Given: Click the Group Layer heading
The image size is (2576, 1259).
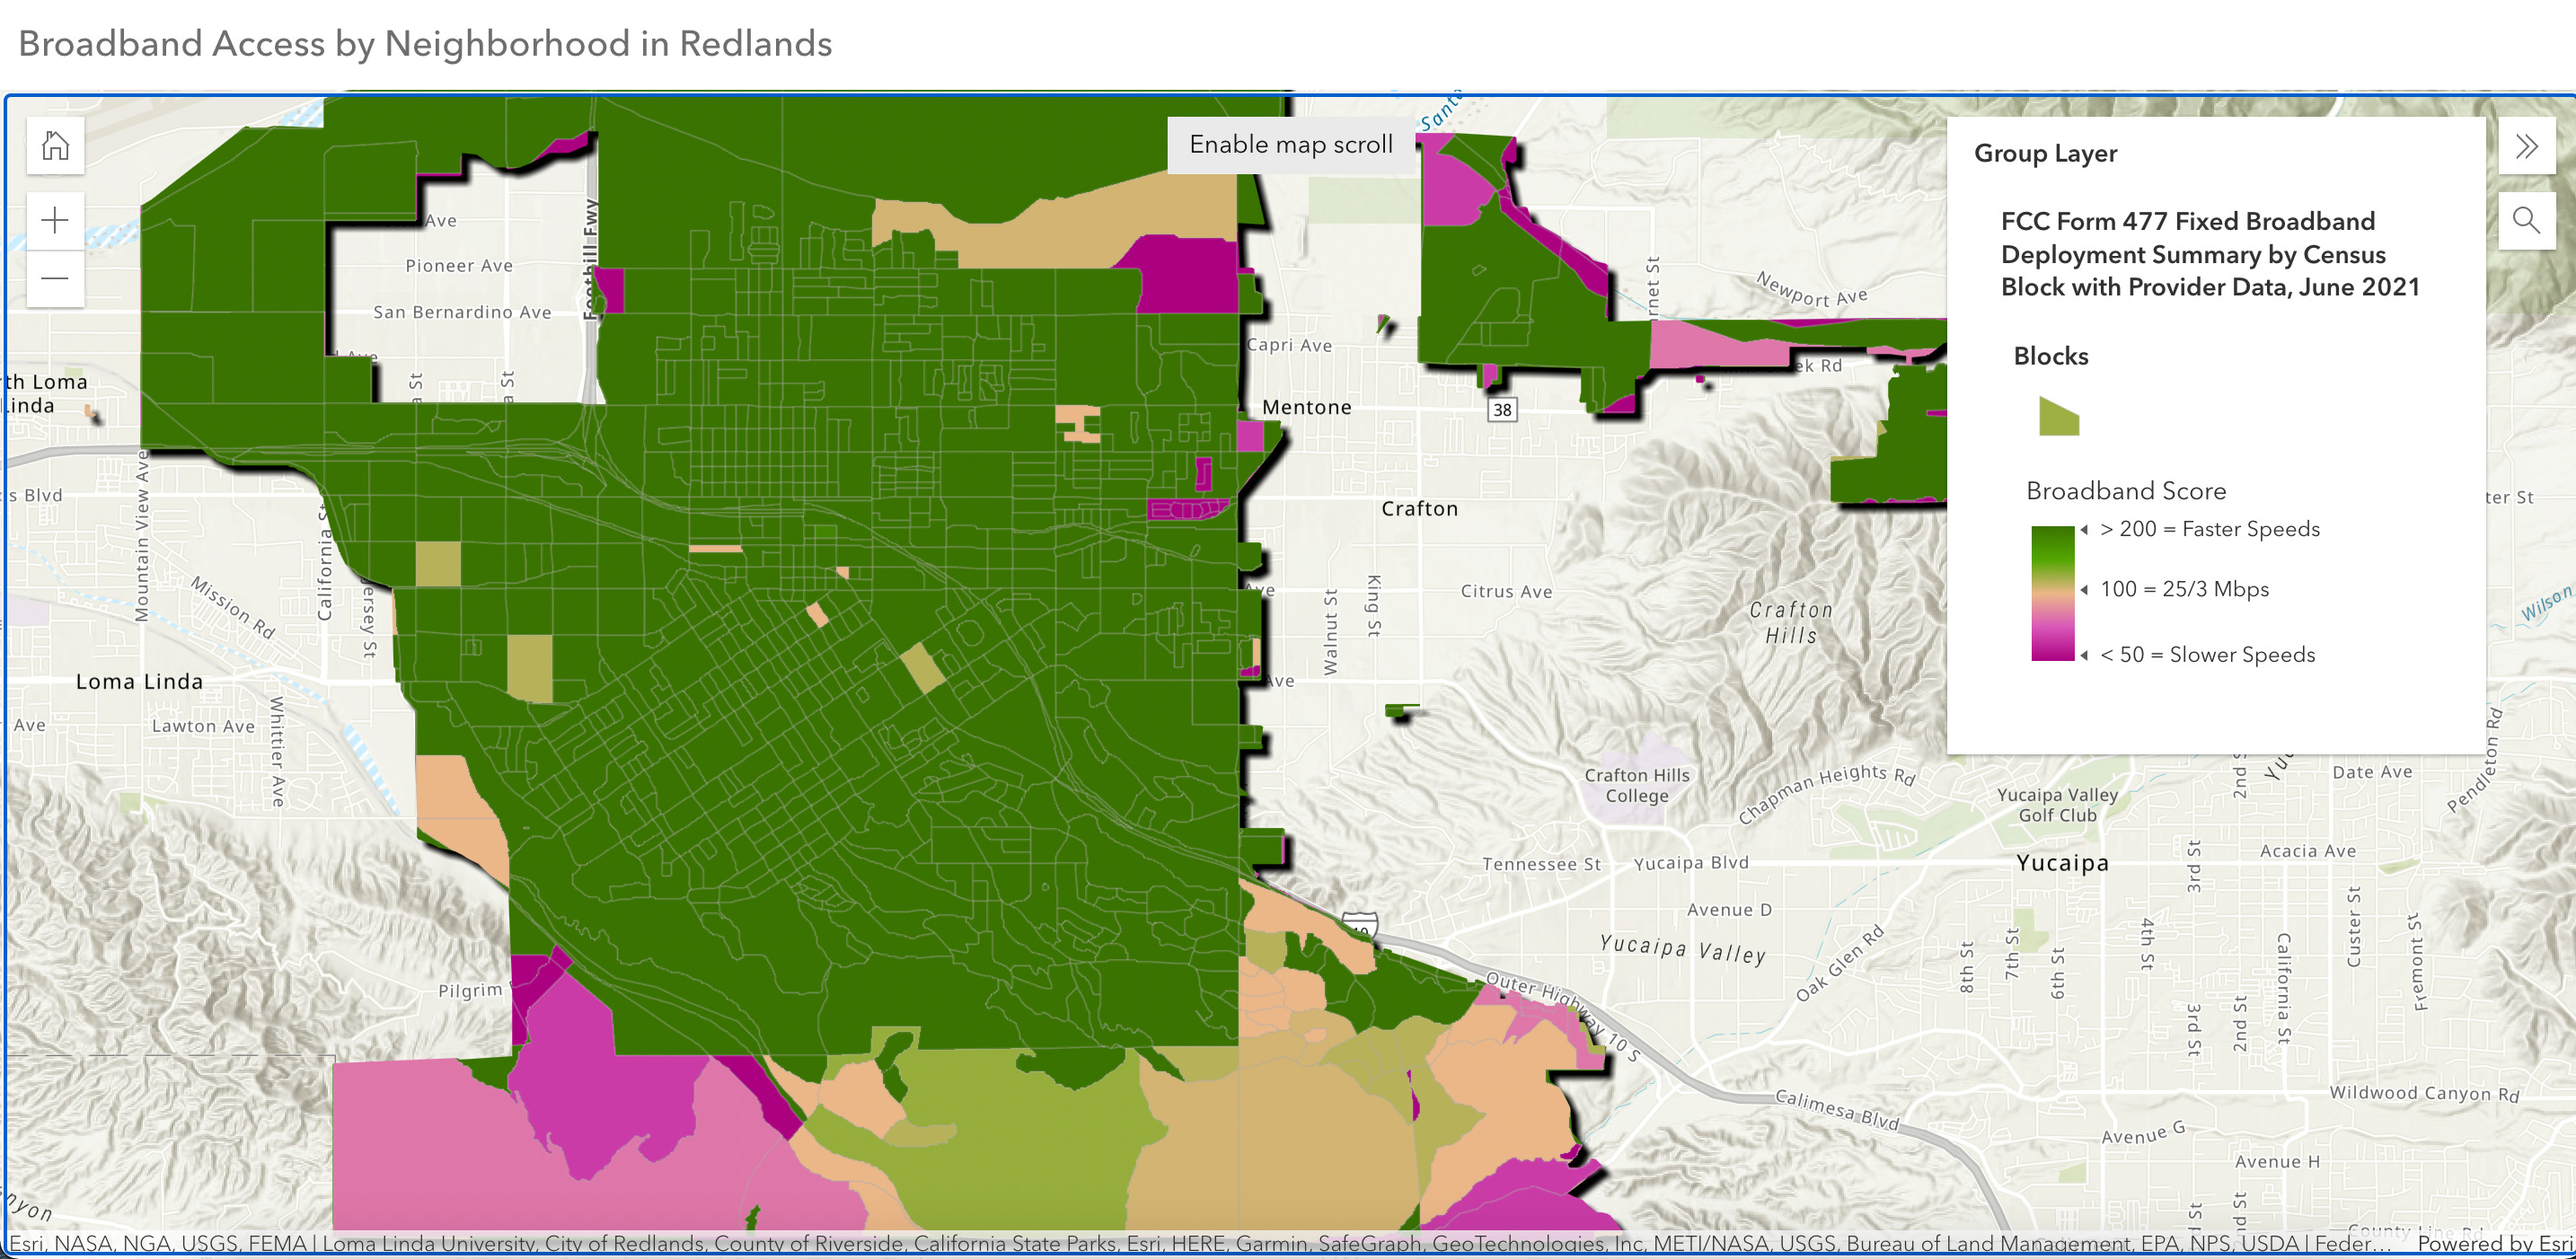Looking at the screenshot, I should click(2045, 153).
